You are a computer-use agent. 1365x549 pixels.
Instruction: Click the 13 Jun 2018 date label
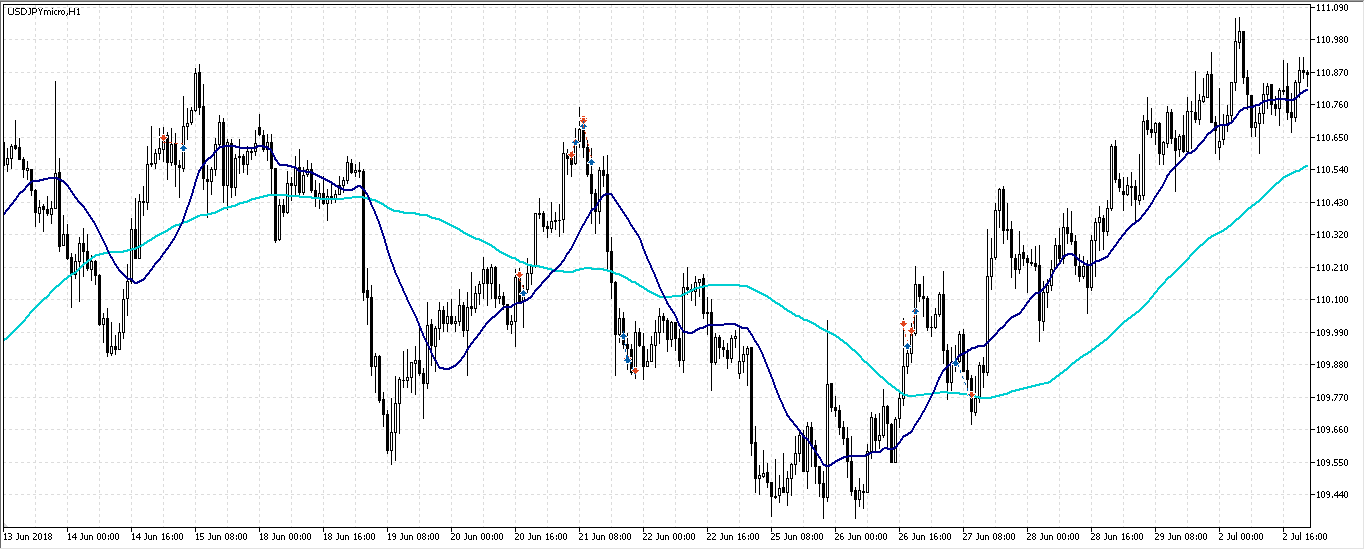coord(26,537)
